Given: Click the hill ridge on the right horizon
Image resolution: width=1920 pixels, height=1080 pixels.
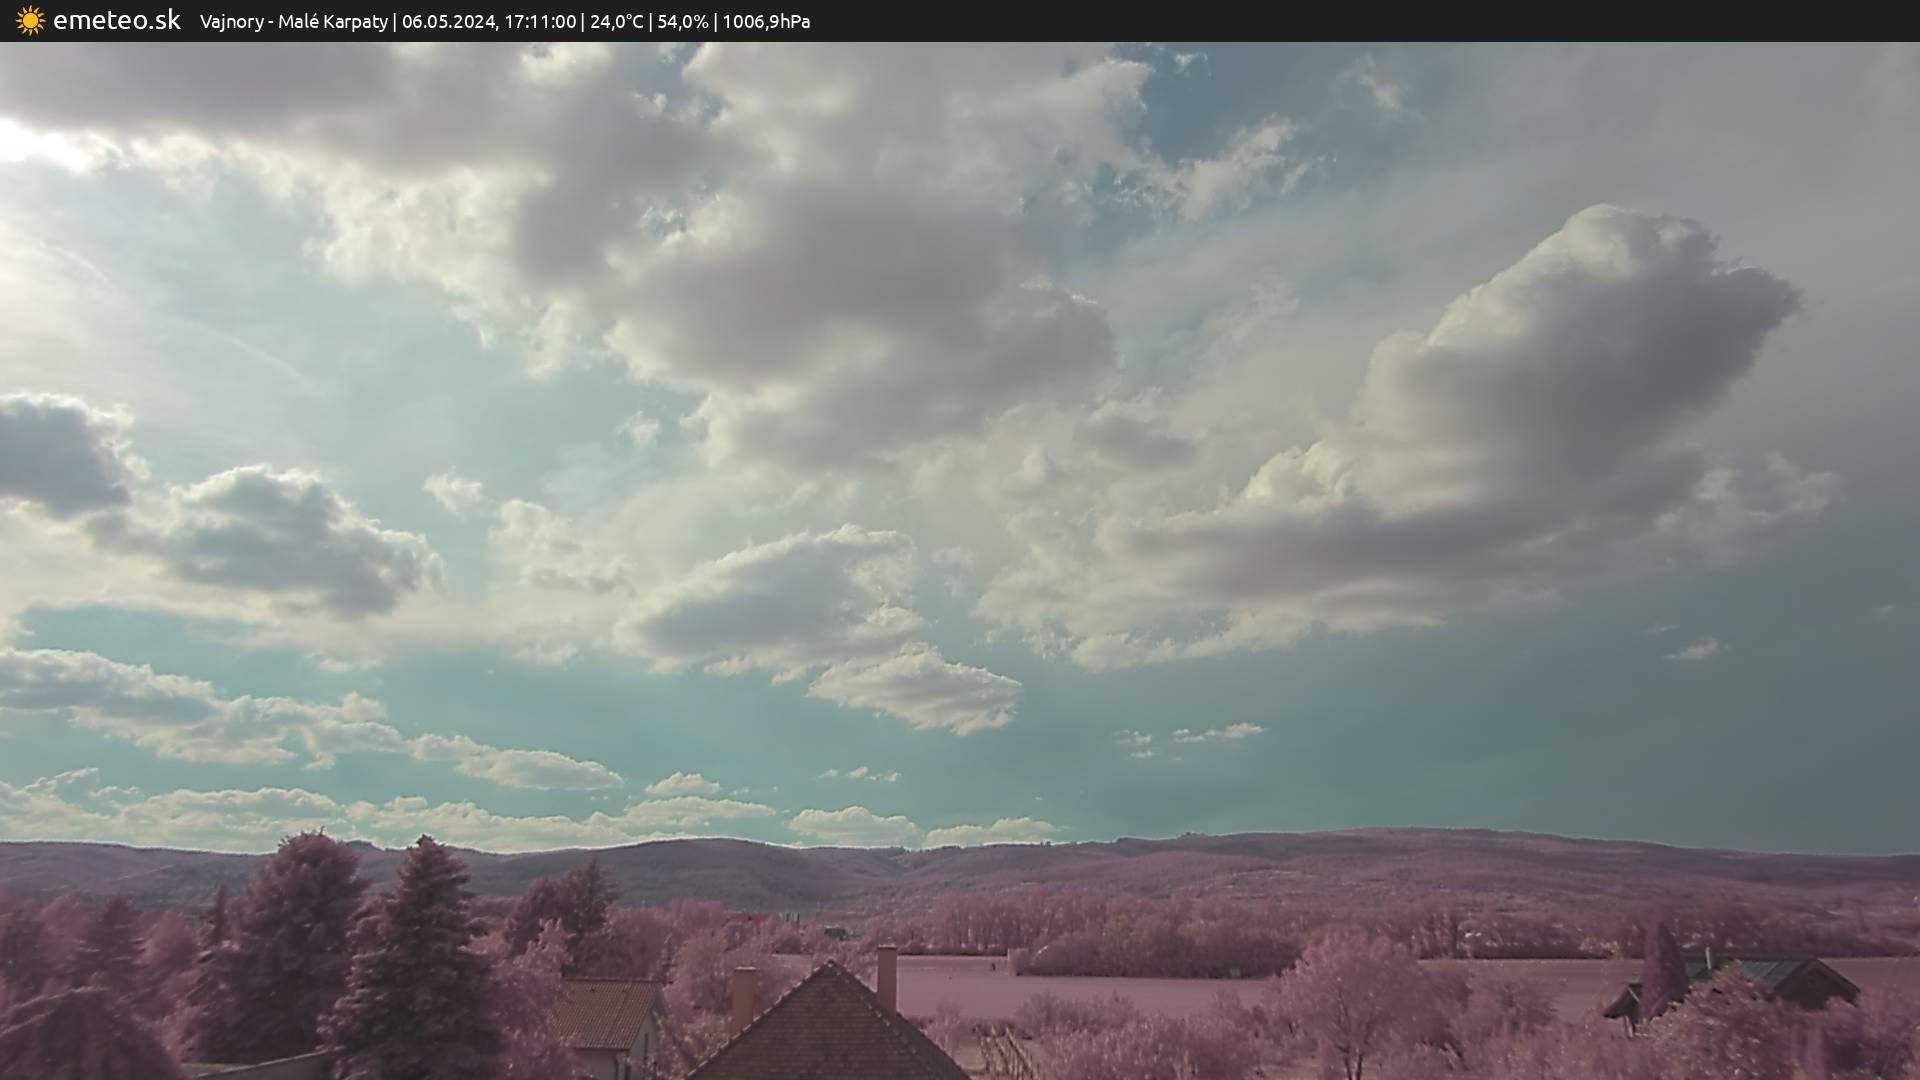Looking at the screenshot, I should 1450,840.
